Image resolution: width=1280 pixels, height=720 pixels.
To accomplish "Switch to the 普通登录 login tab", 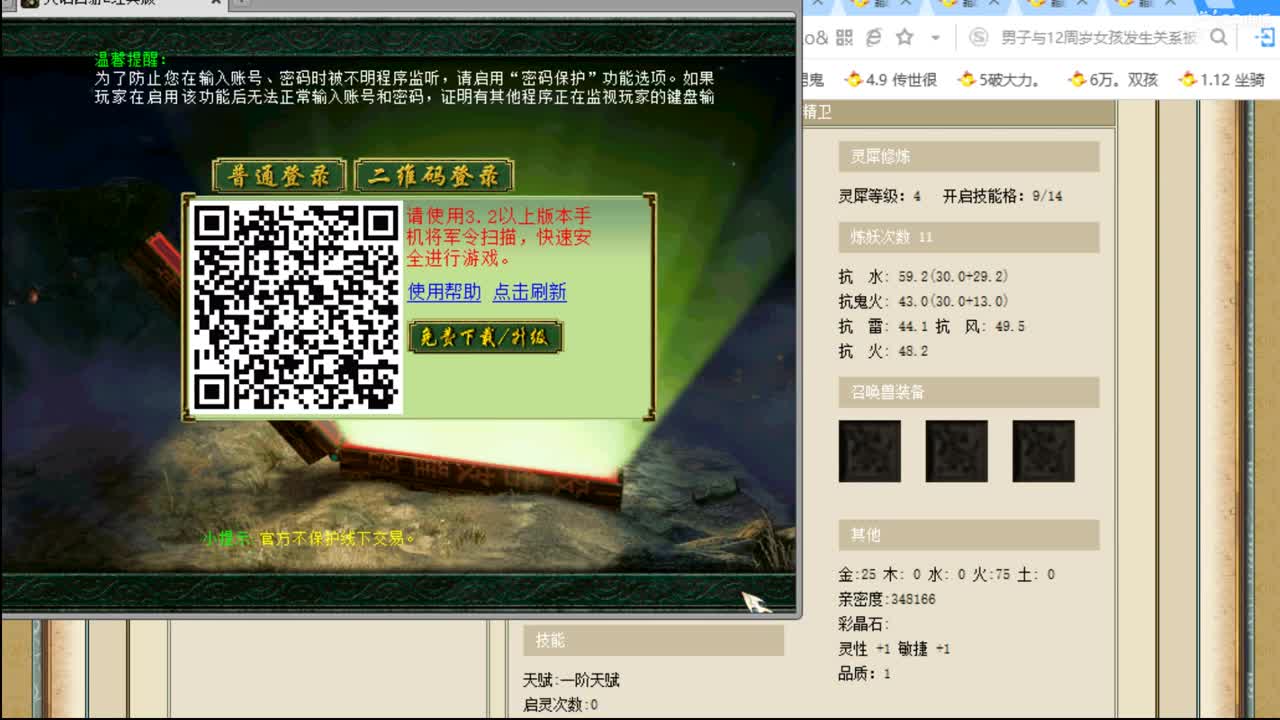I will [x=279, y=176].
